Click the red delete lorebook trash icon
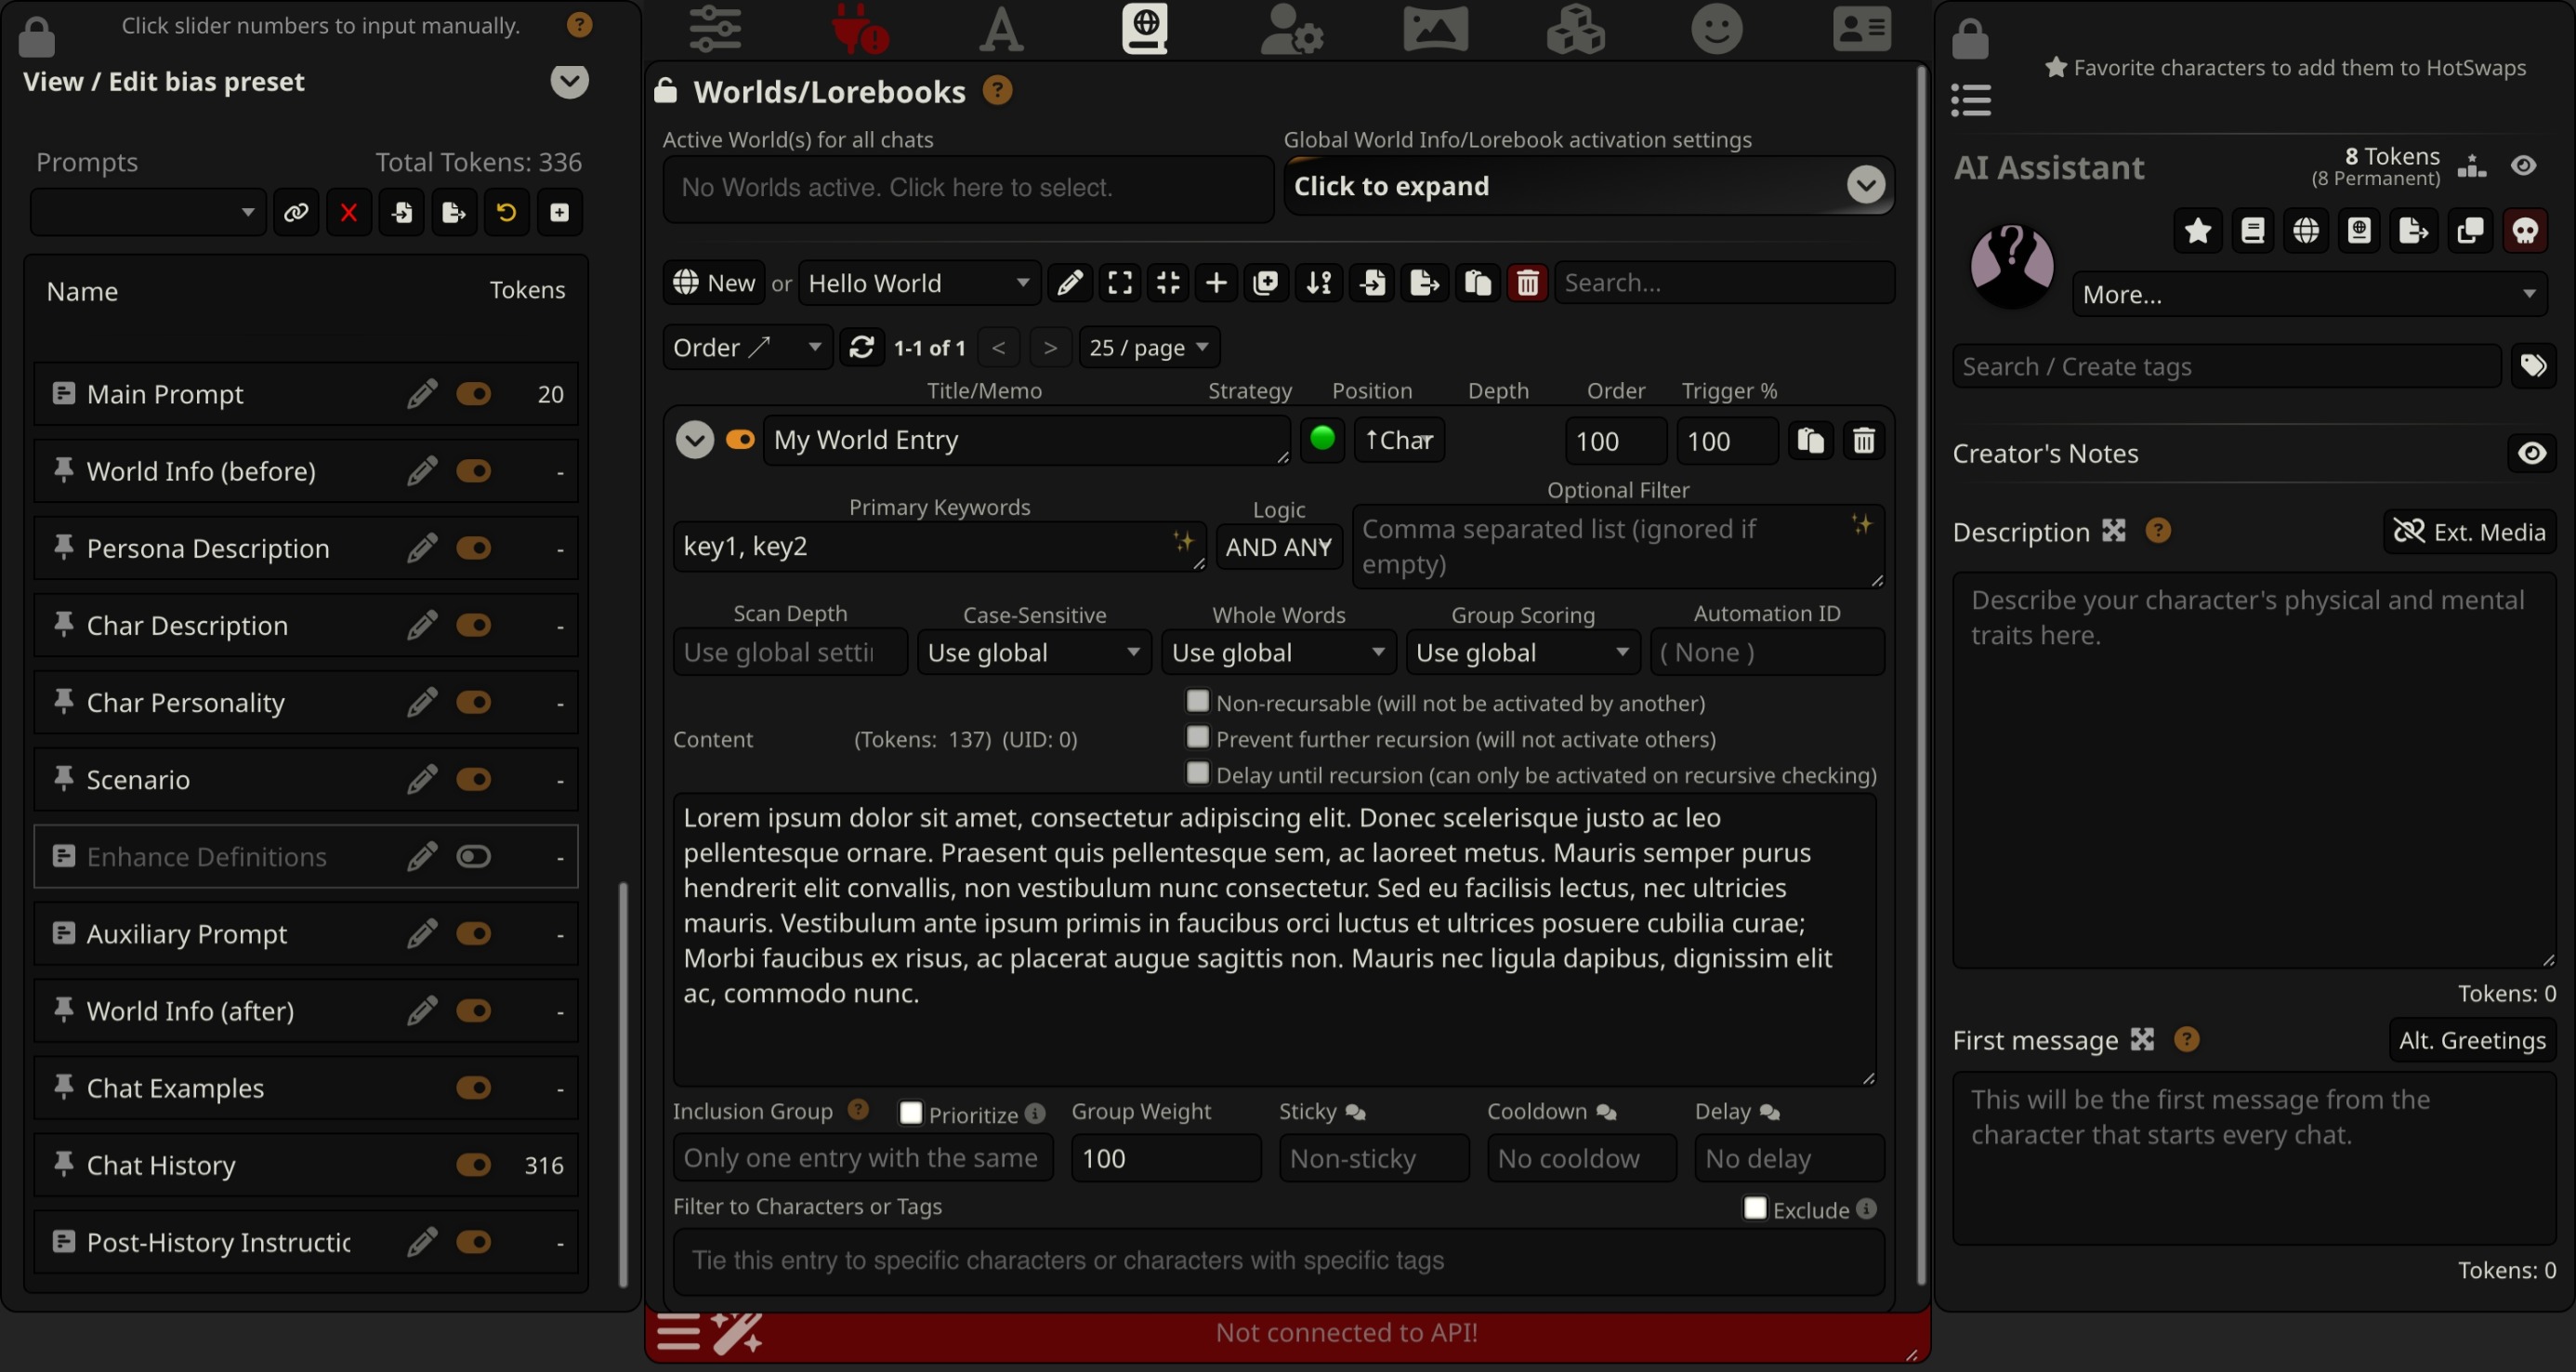 [x=1527, y=284]
